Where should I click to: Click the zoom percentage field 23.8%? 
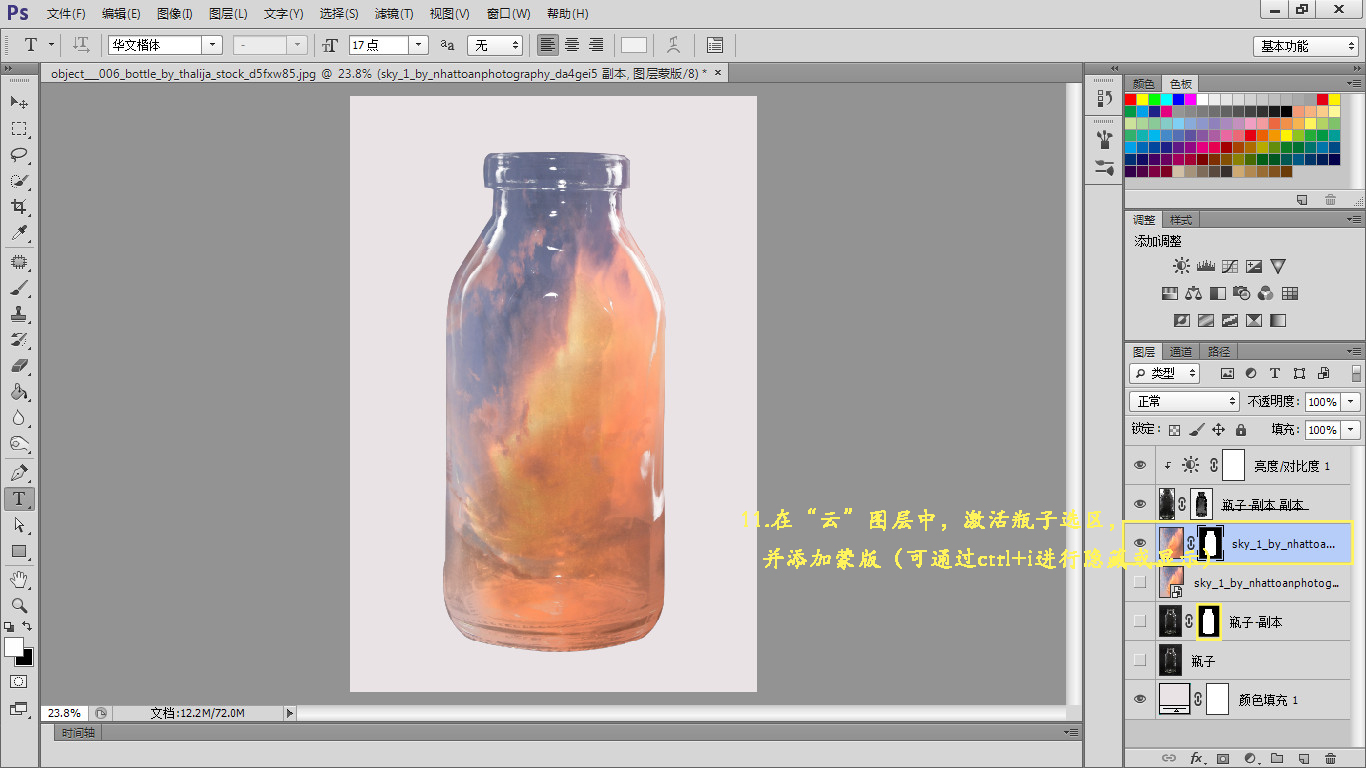[64, 713]
